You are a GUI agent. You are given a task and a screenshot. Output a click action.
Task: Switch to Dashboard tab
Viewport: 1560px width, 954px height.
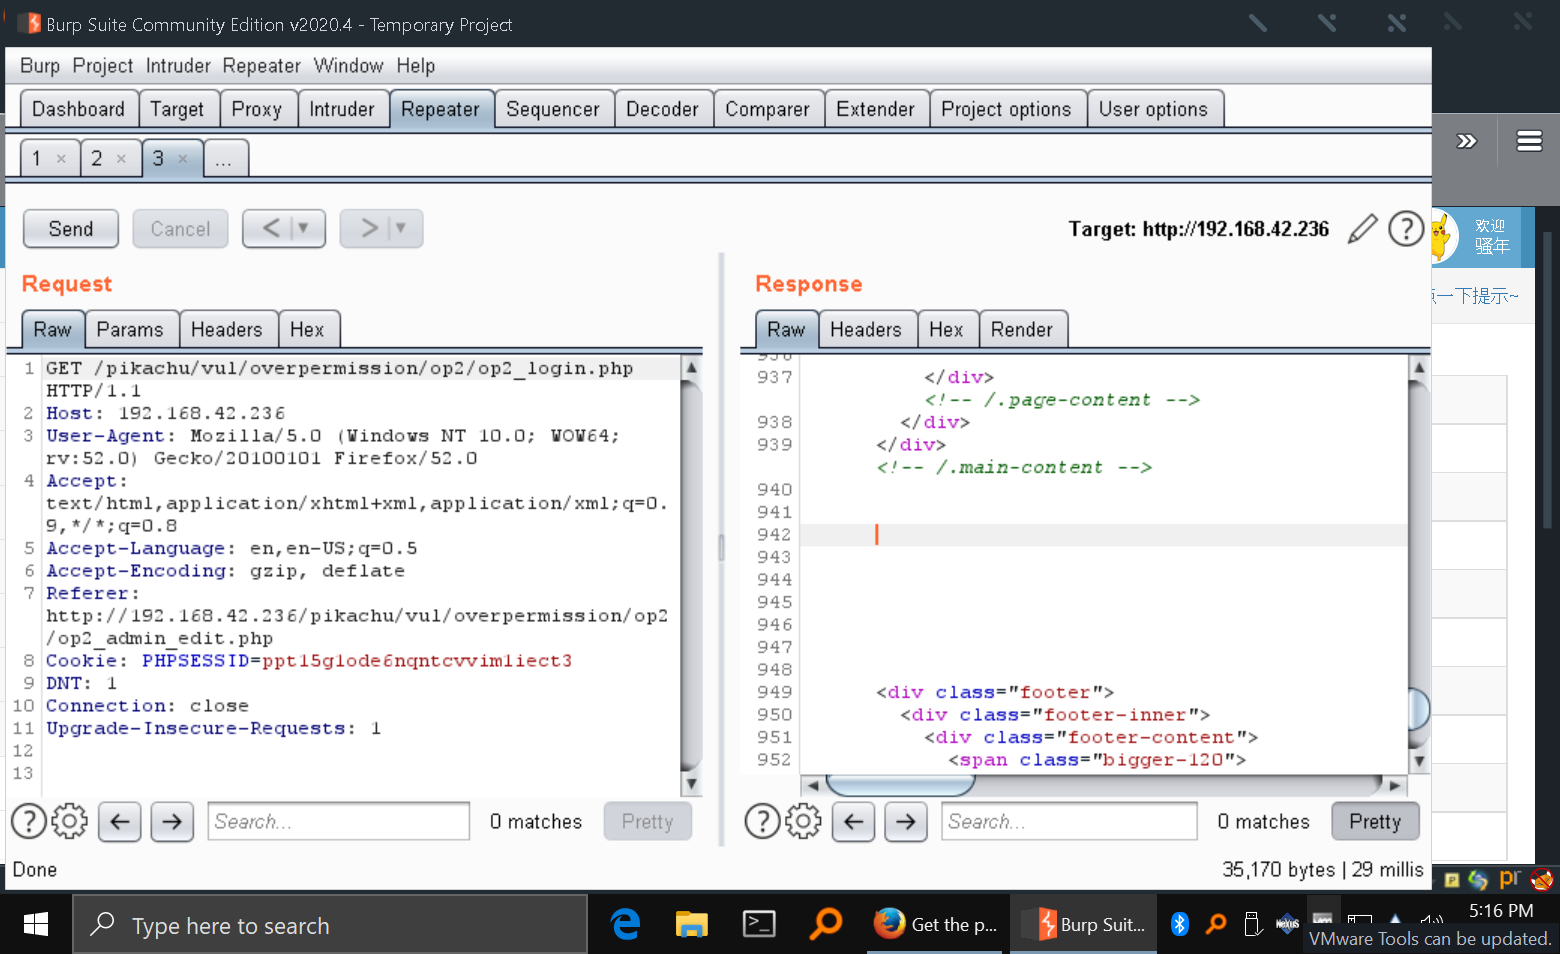(78, 109)
